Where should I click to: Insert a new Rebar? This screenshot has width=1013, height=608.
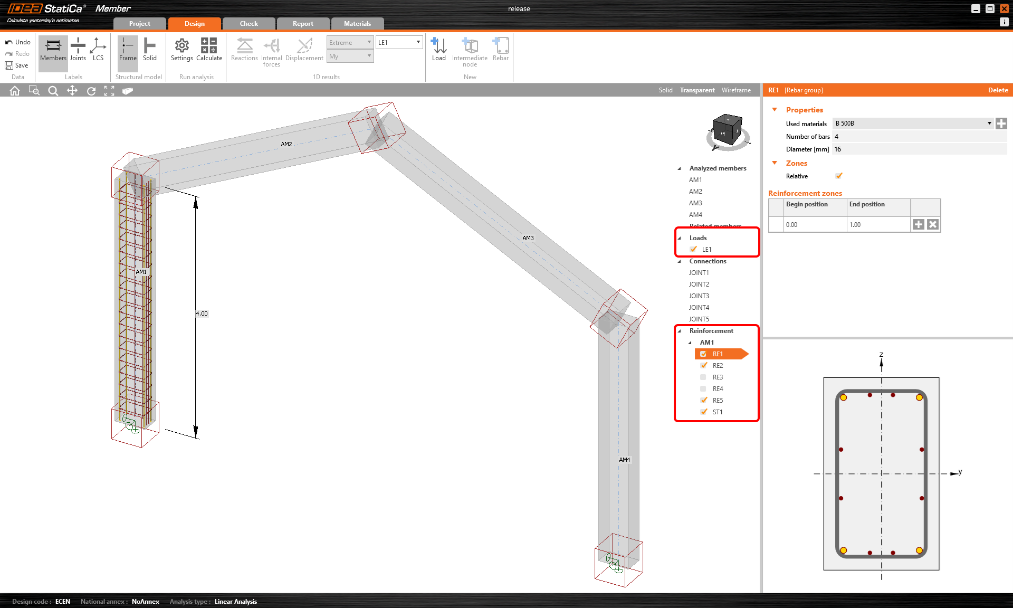click(x=501, y=48)
